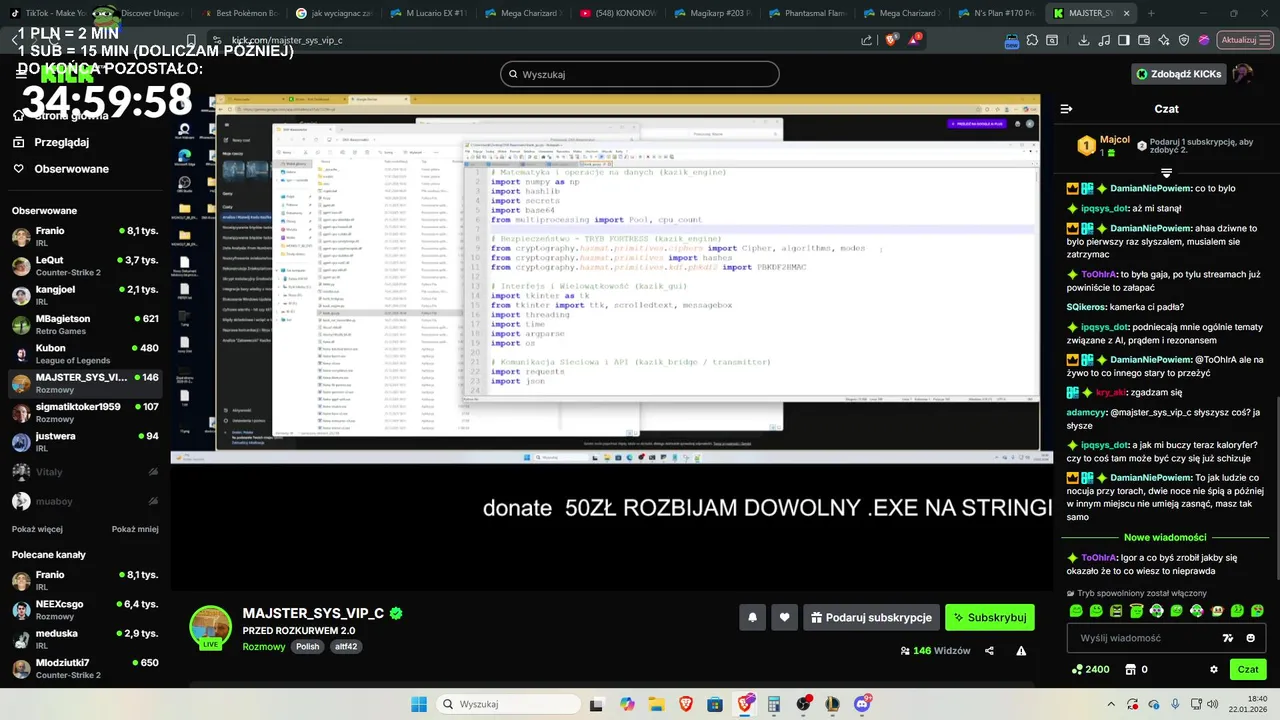Click the Subskrybuj button
Image resolution: width=1280 pixels, height=720 pixels.
click(x=990, y=618)
